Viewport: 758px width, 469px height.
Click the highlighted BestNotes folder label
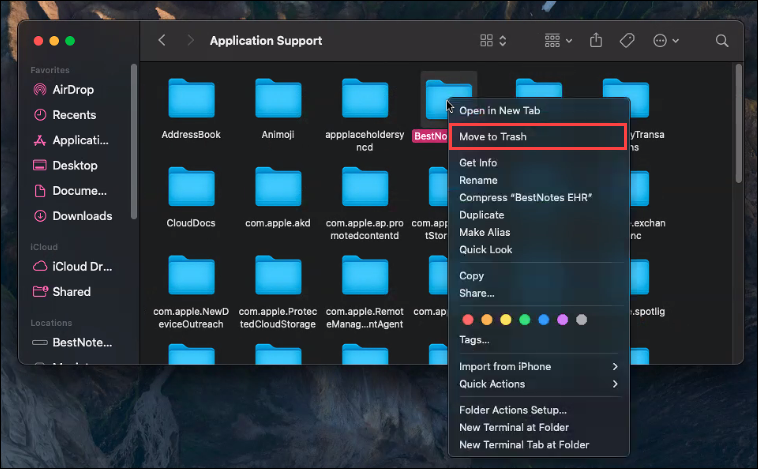point(430,136)
